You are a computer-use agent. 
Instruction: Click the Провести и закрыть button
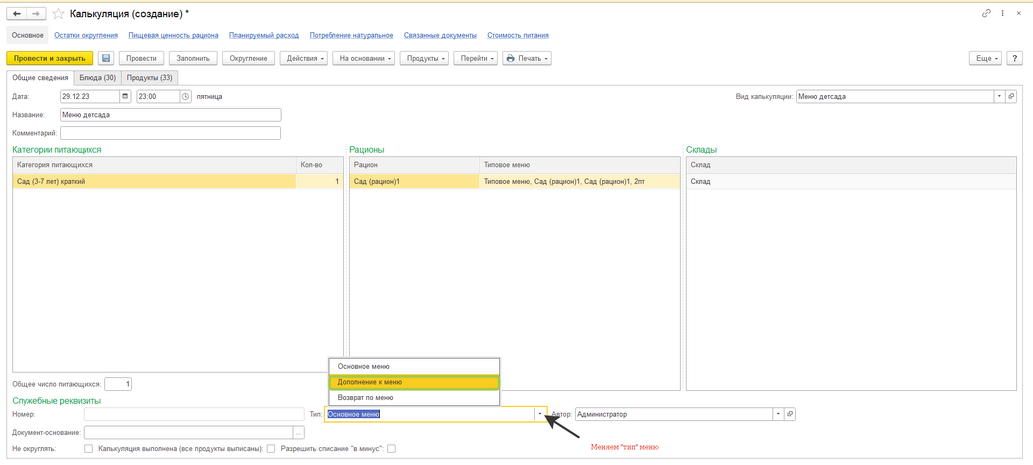[x=50, y=58]
